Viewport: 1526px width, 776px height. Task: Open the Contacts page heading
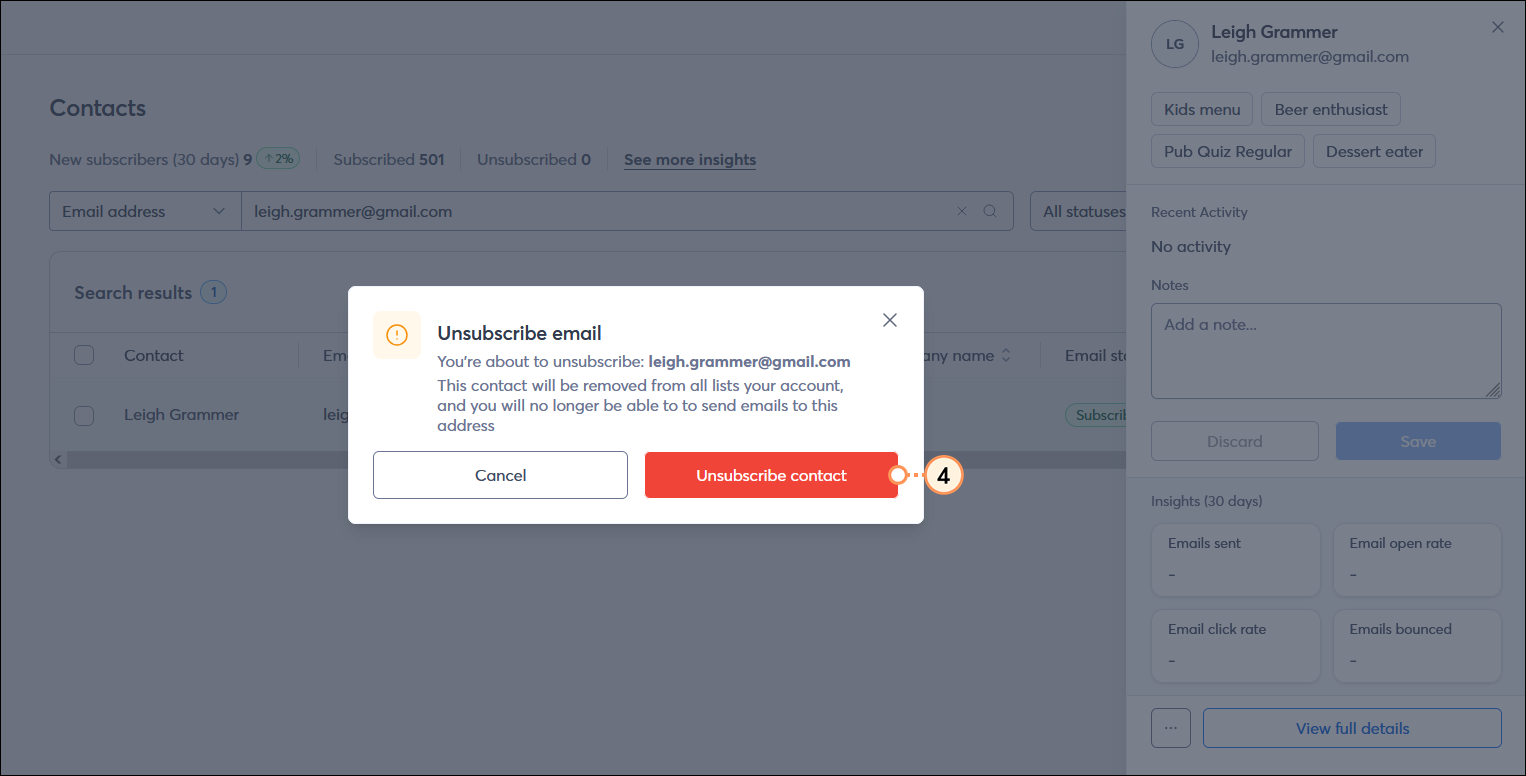click(97, 108)
